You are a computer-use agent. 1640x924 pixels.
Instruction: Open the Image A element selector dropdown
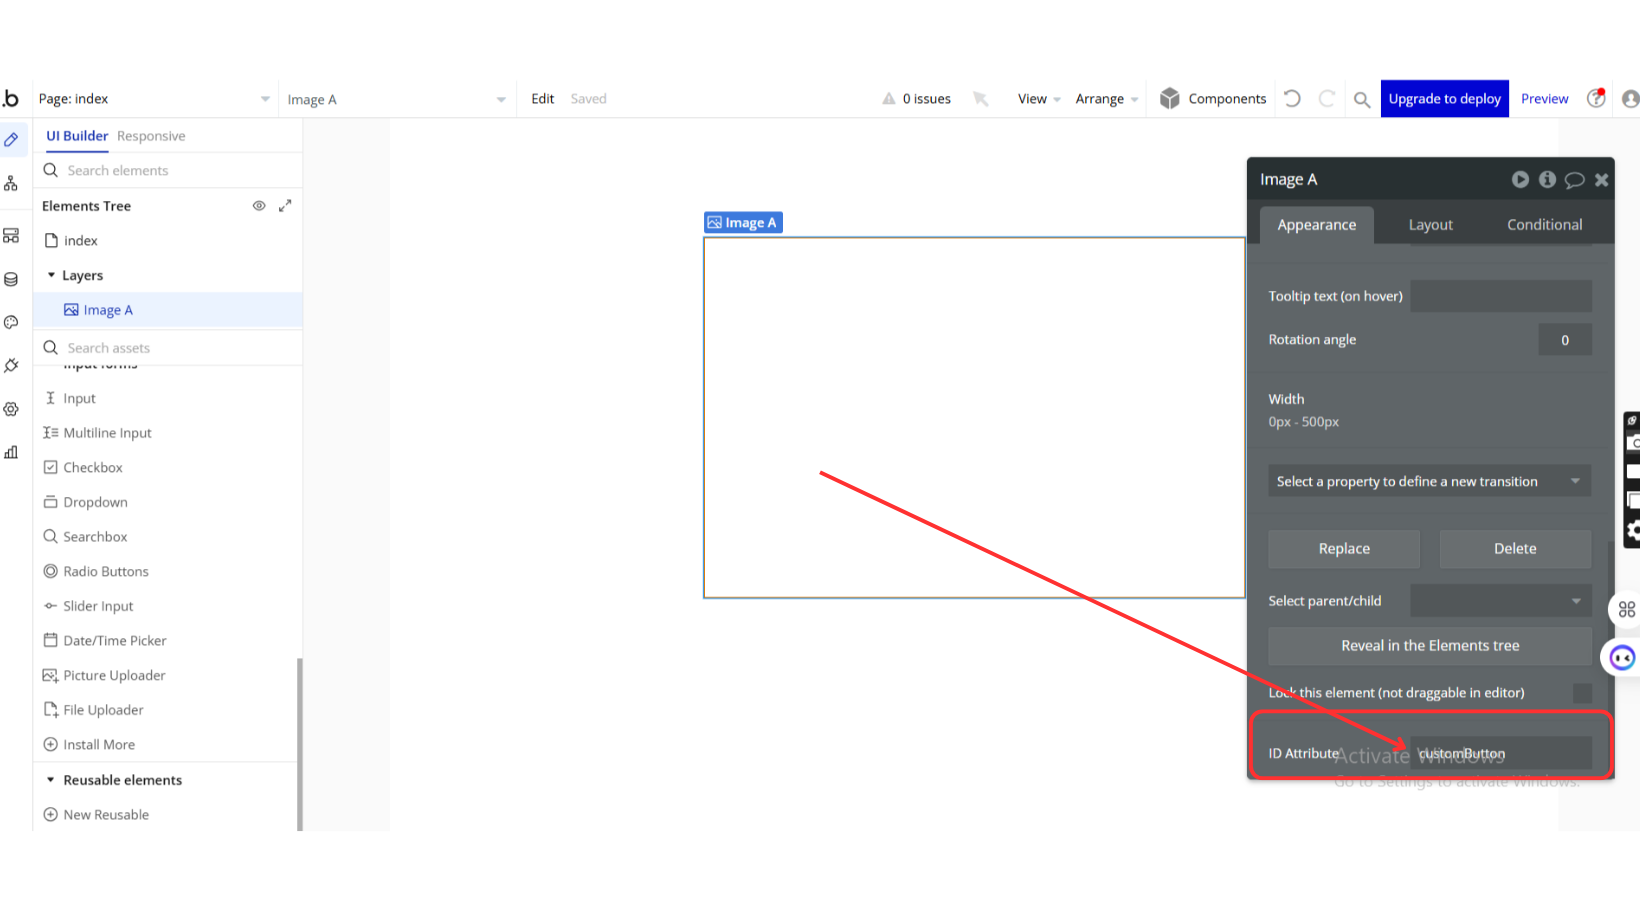[x=396, y=99]
